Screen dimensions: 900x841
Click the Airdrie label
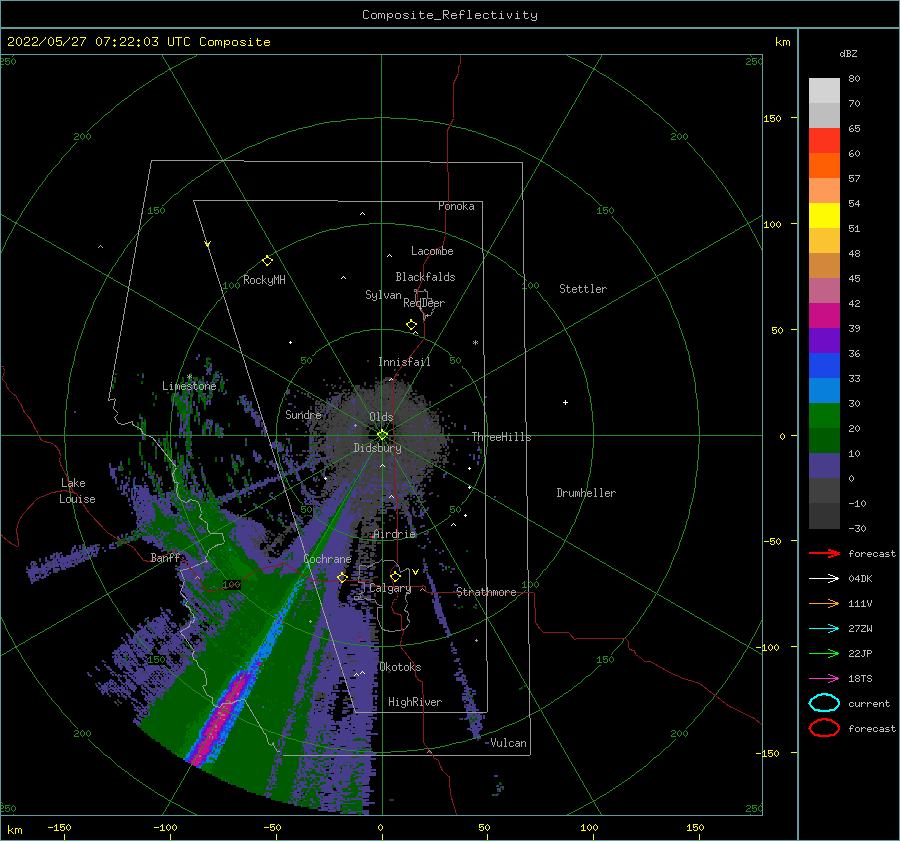pos(394,534)
